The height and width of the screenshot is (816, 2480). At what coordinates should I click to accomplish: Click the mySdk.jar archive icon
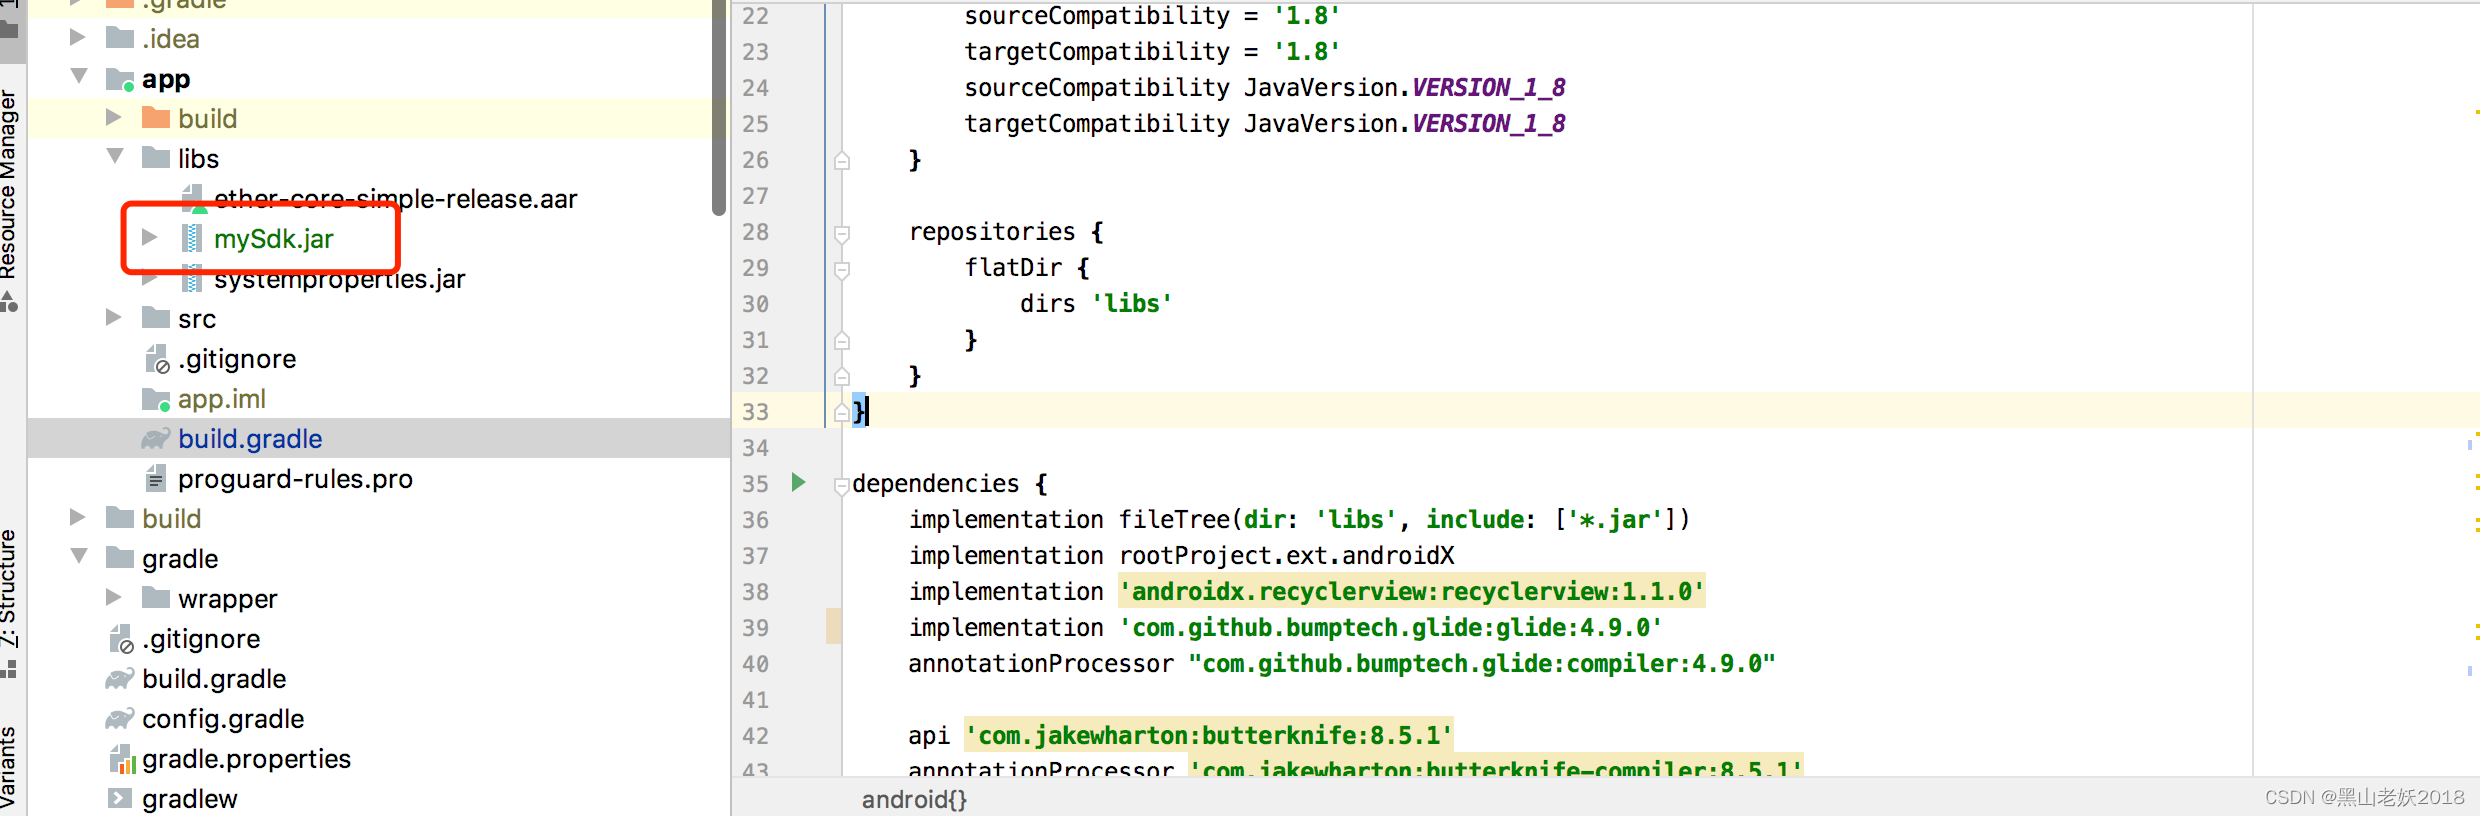pyautogui.click(x=192, y=238)
